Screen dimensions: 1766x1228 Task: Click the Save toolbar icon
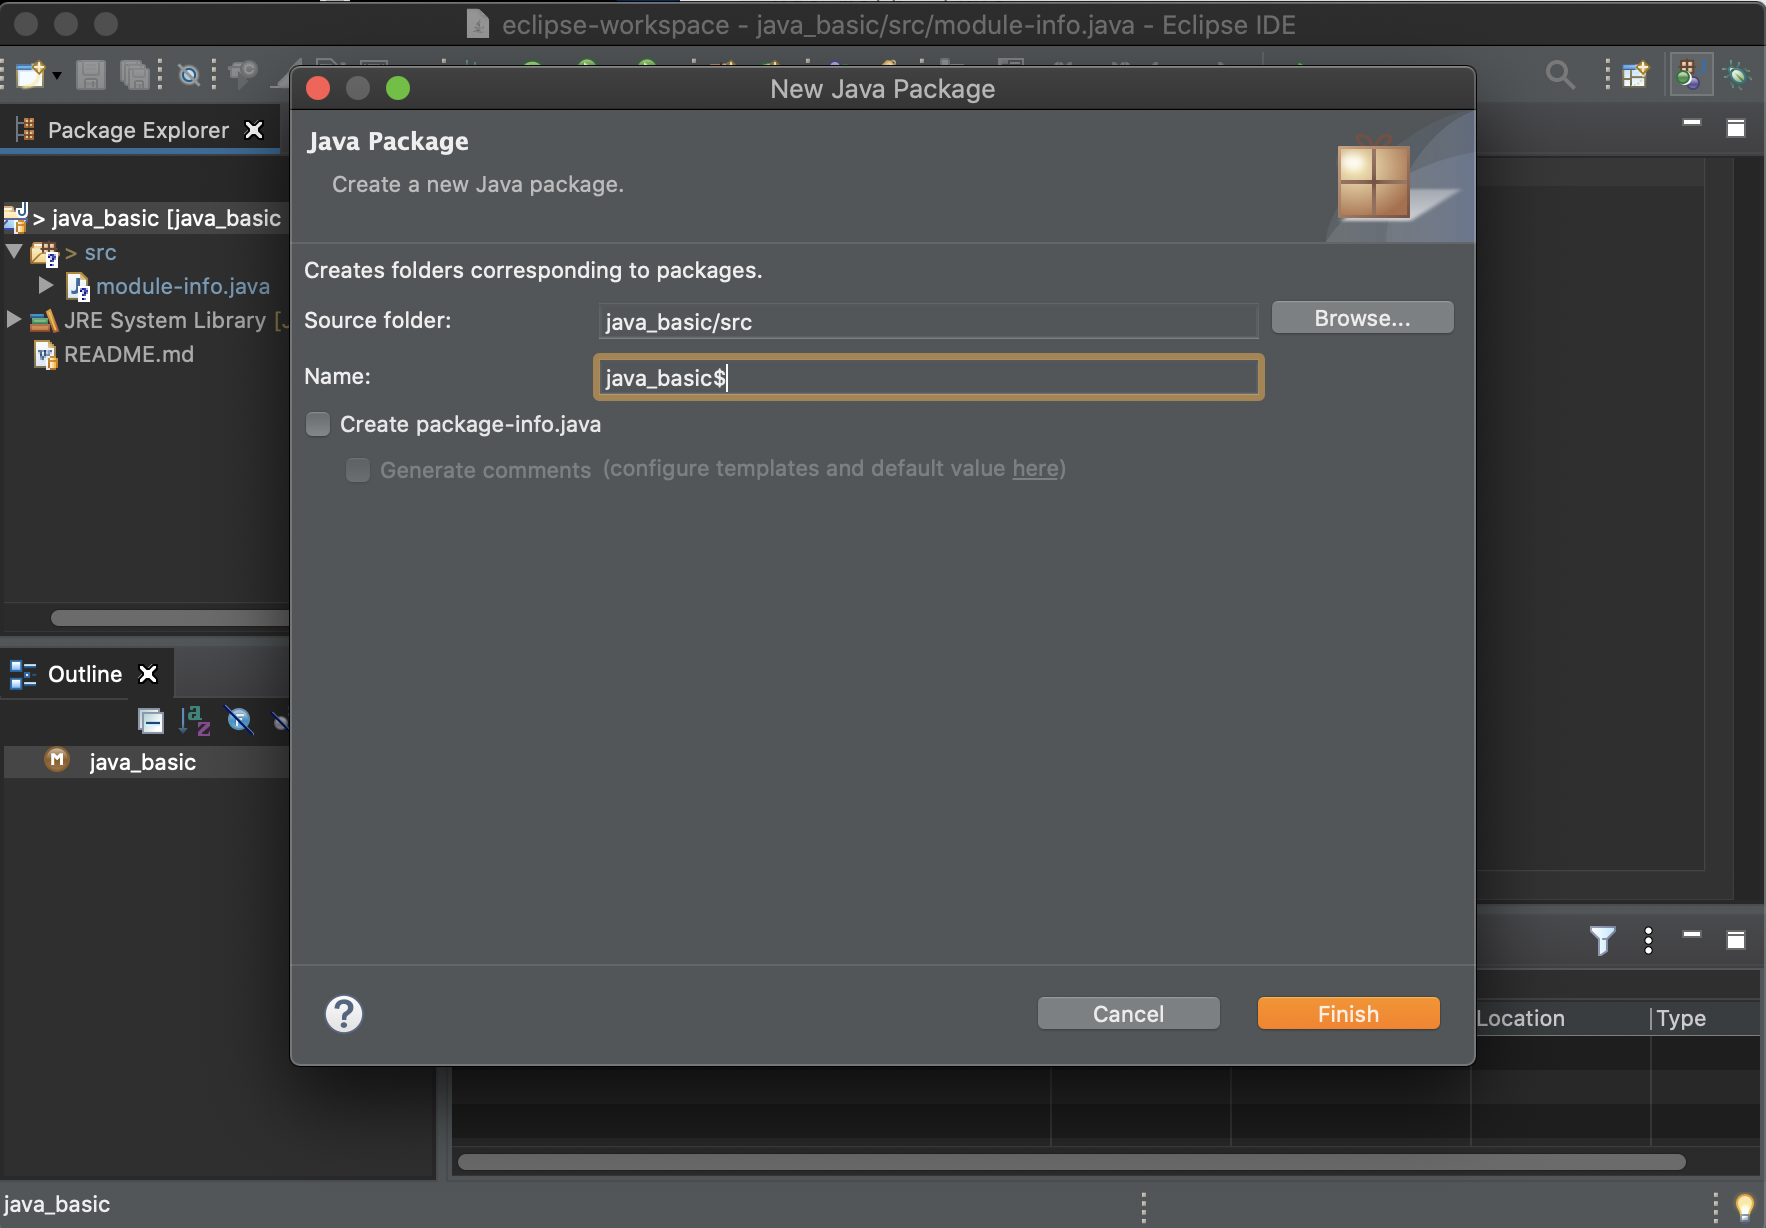[x=91, y=75]
